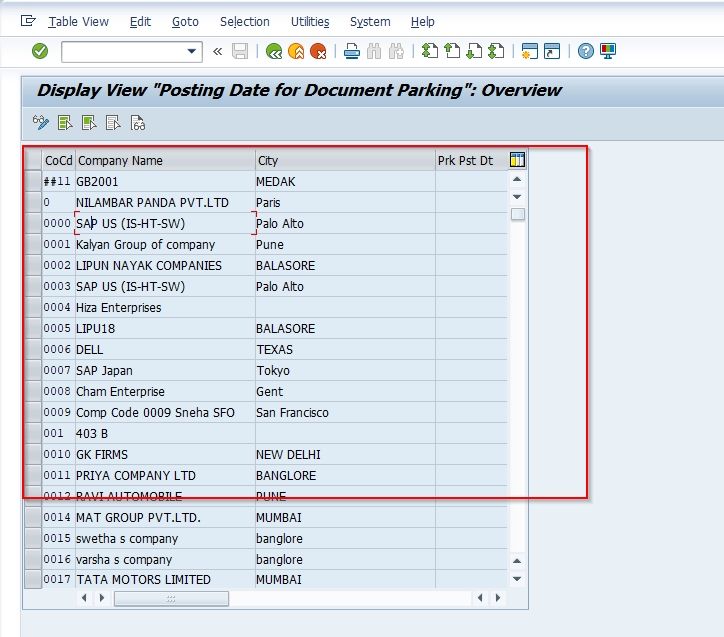This screenshot has width=724, height=637.
Task: Click the Company Name column header
Action: 165,160
